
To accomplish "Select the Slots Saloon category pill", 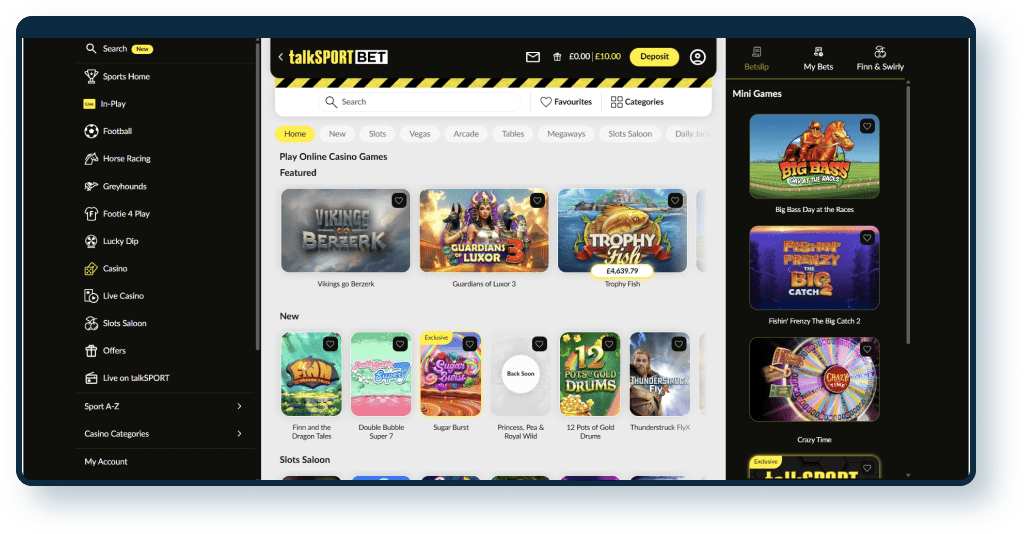I will 630,134.
